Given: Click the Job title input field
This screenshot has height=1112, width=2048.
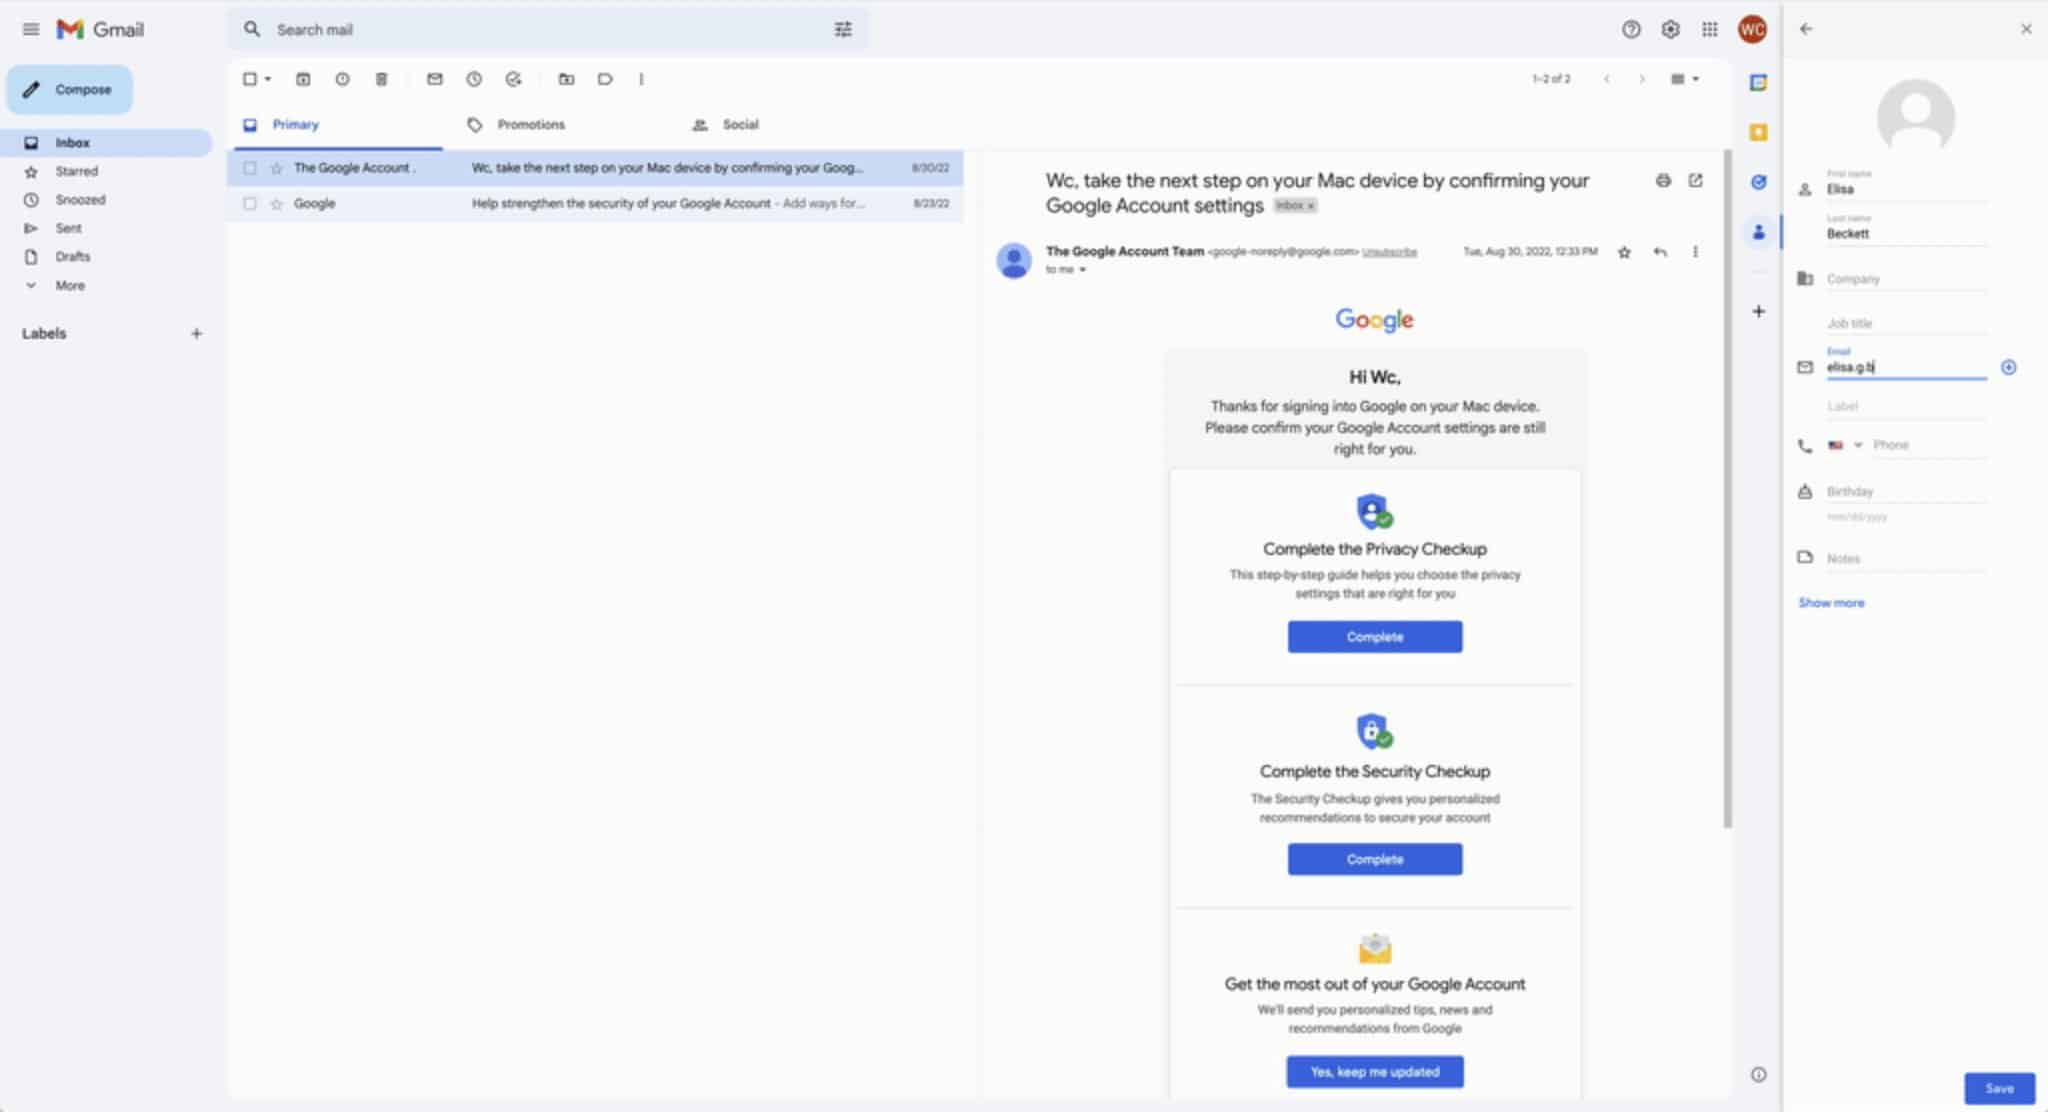Looking at the screenshot, I should (x=1906, y=323).
